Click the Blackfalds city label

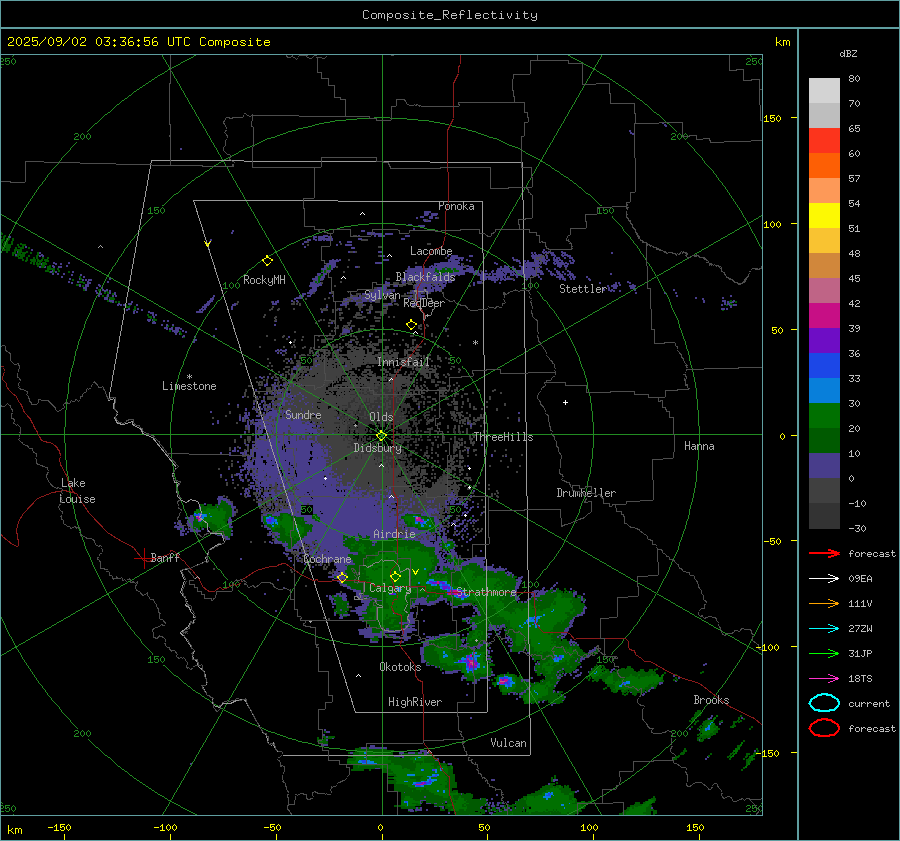point(425,277)
